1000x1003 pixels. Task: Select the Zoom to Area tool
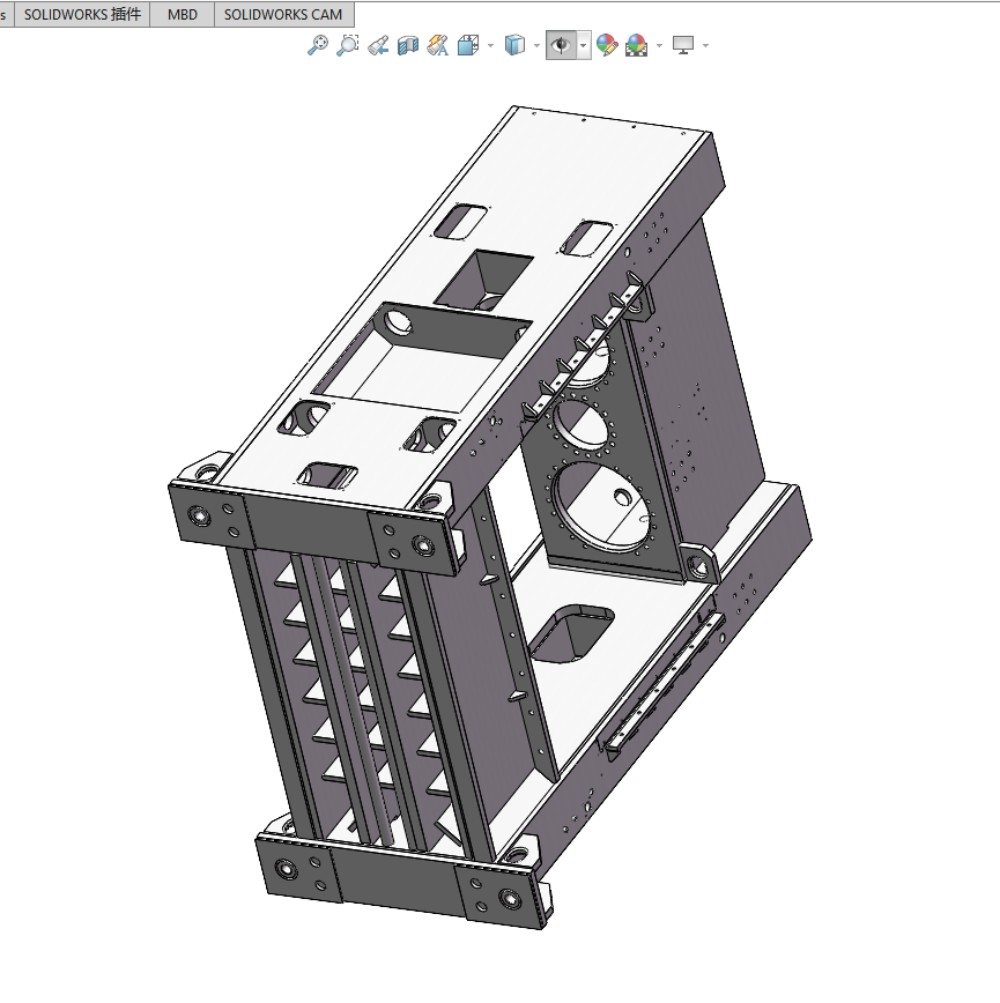[347, 45]
